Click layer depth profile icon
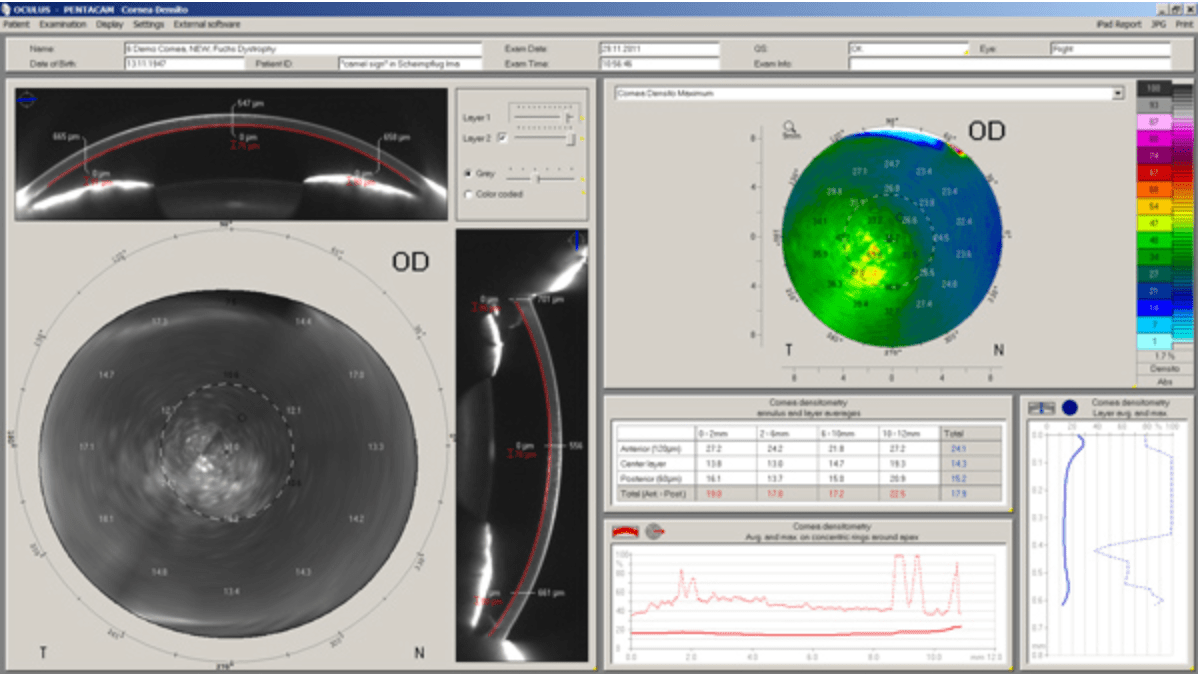The height and width of the screenshot is (674, 1202). click(x=1041, y=408)
